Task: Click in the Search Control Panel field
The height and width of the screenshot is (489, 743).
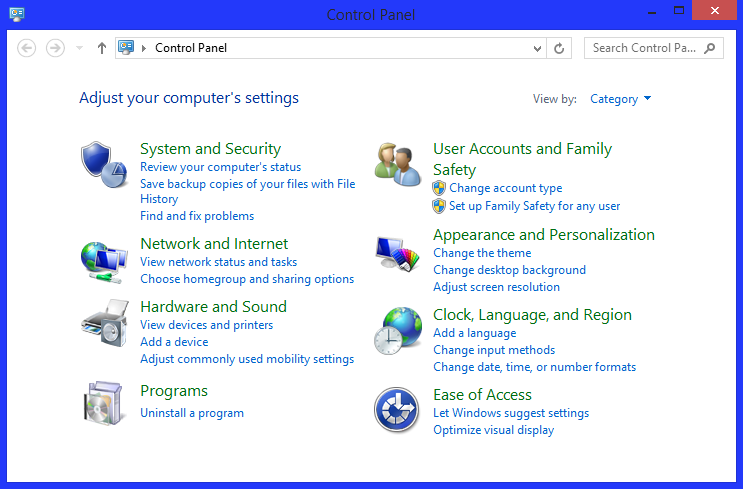Action: coord(643,48)
